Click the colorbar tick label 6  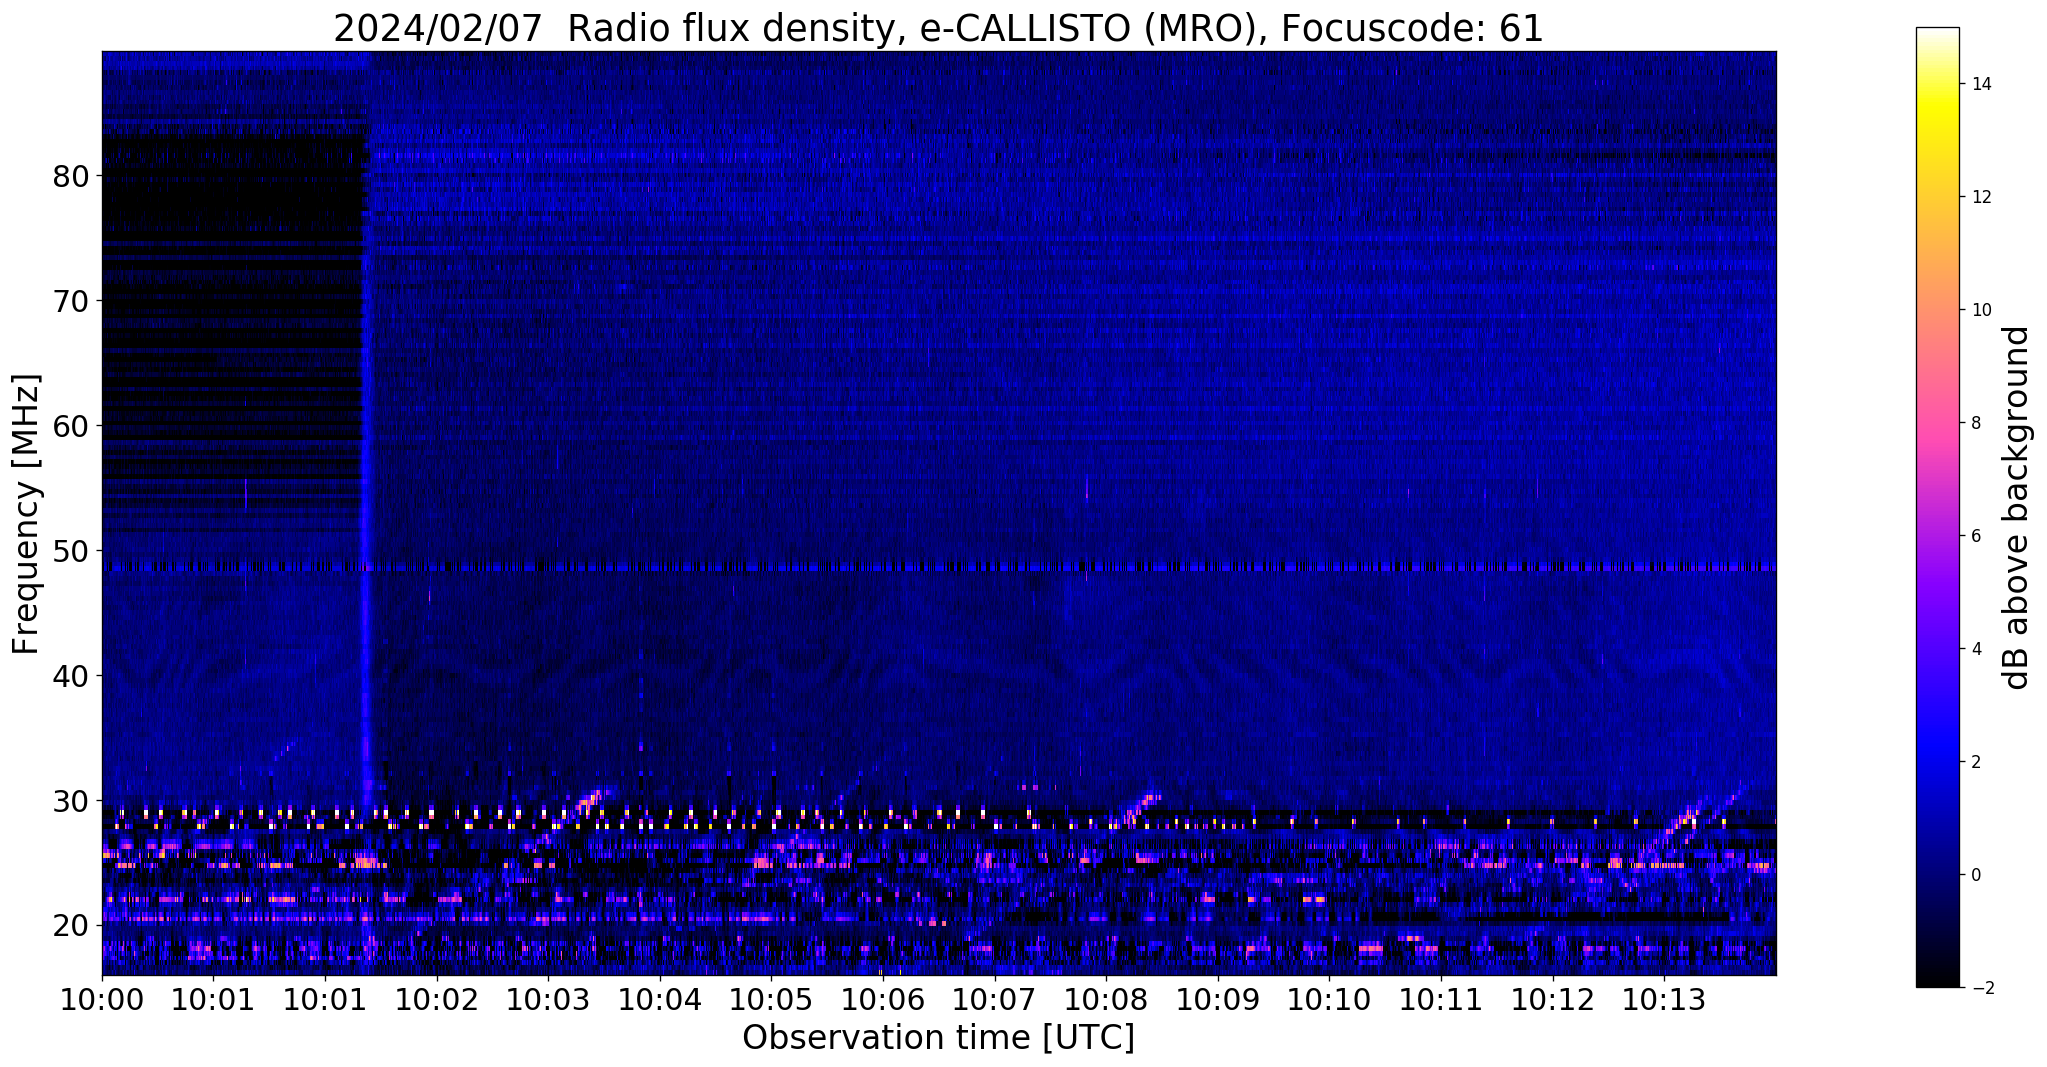coord(1976,536)
